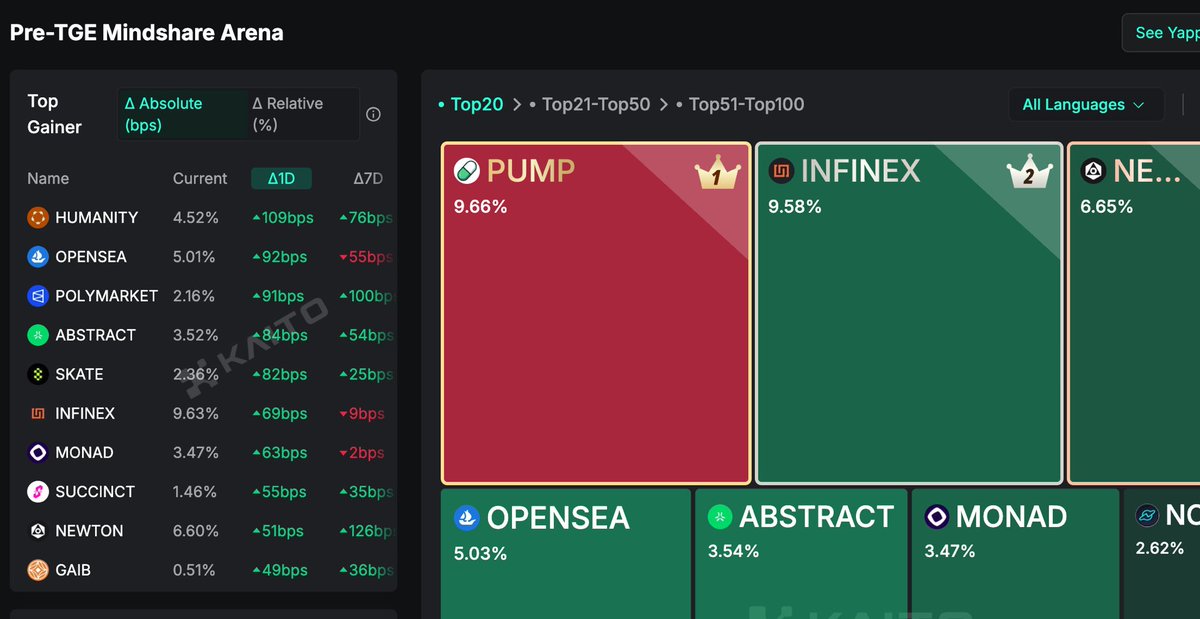Click the SKATE logo icon
The image size is (1200, 619).
pyautogui.click(x=38, y=374)
